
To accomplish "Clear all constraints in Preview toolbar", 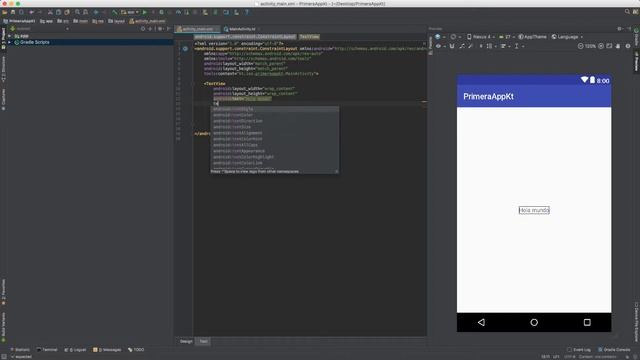I will (x=462, y=46).
